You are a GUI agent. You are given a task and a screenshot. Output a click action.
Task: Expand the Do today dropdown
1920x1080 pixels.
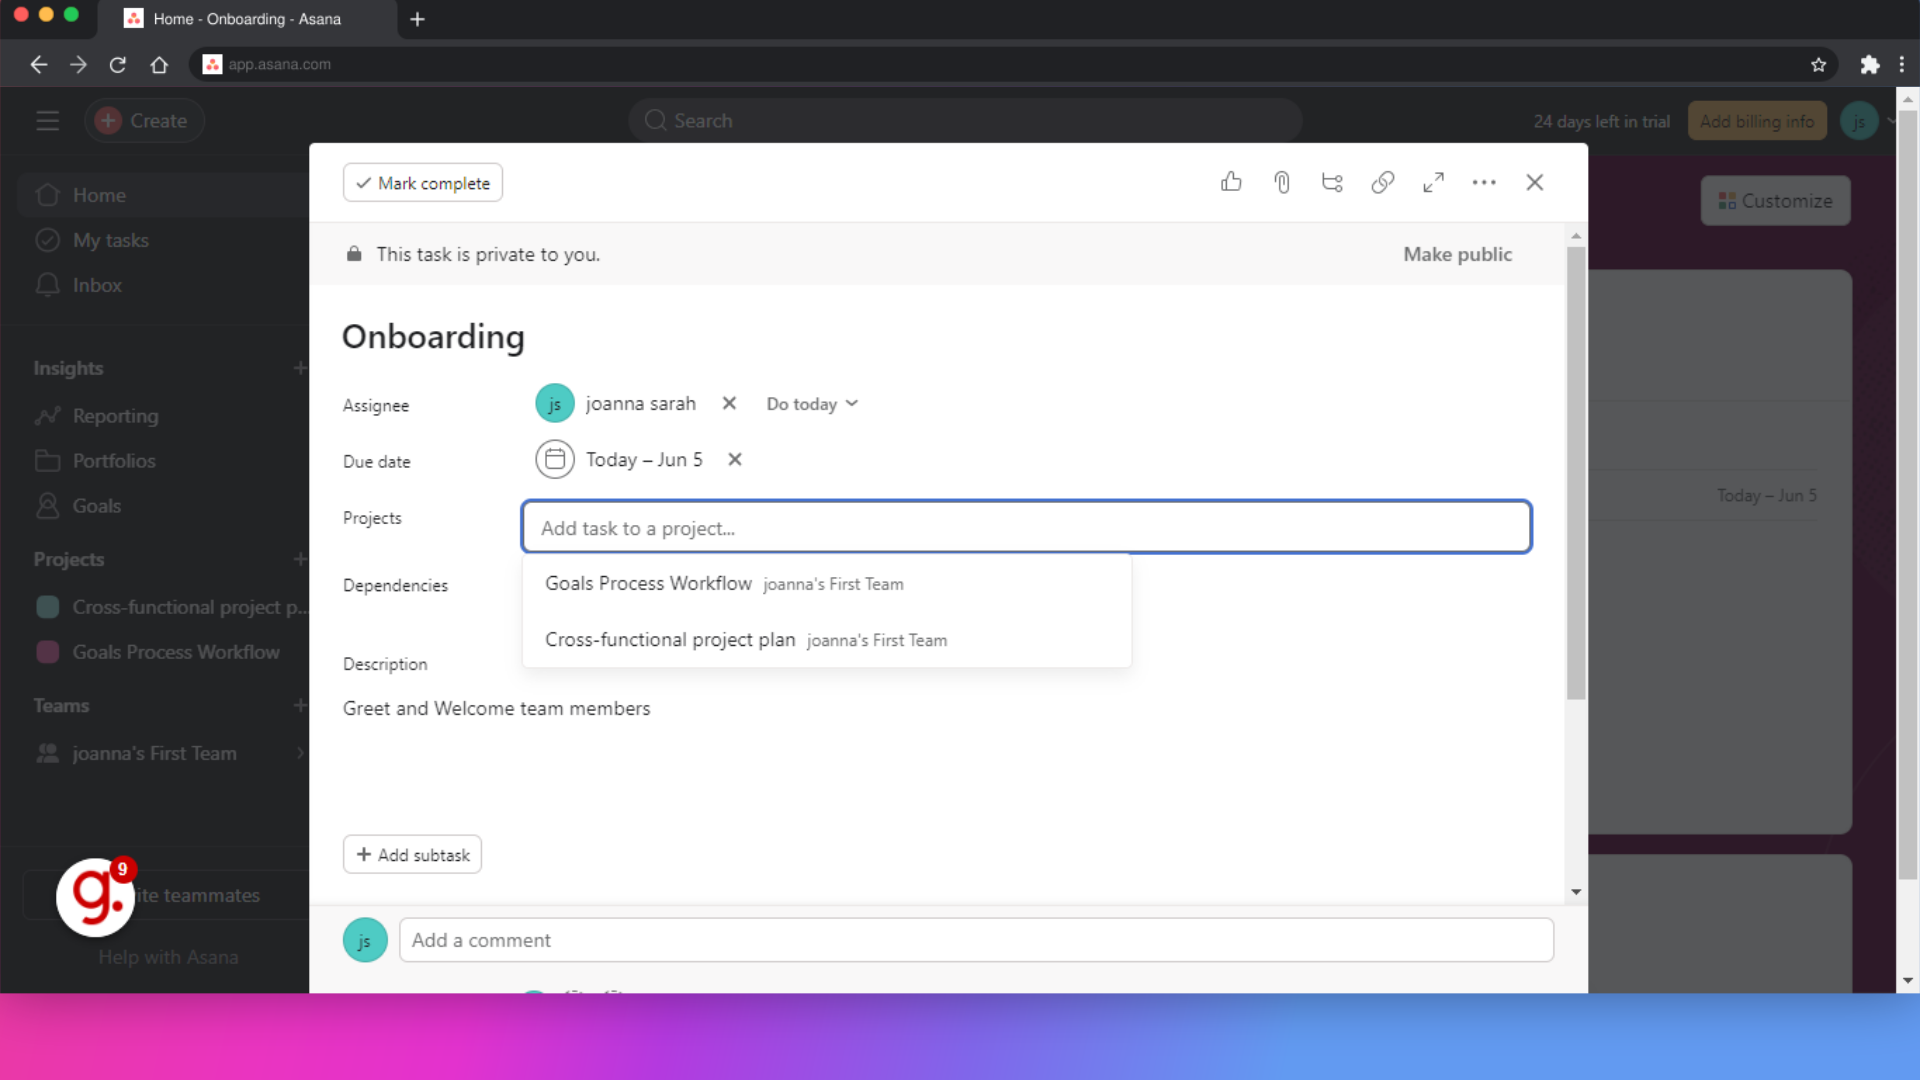click(811, 404)
